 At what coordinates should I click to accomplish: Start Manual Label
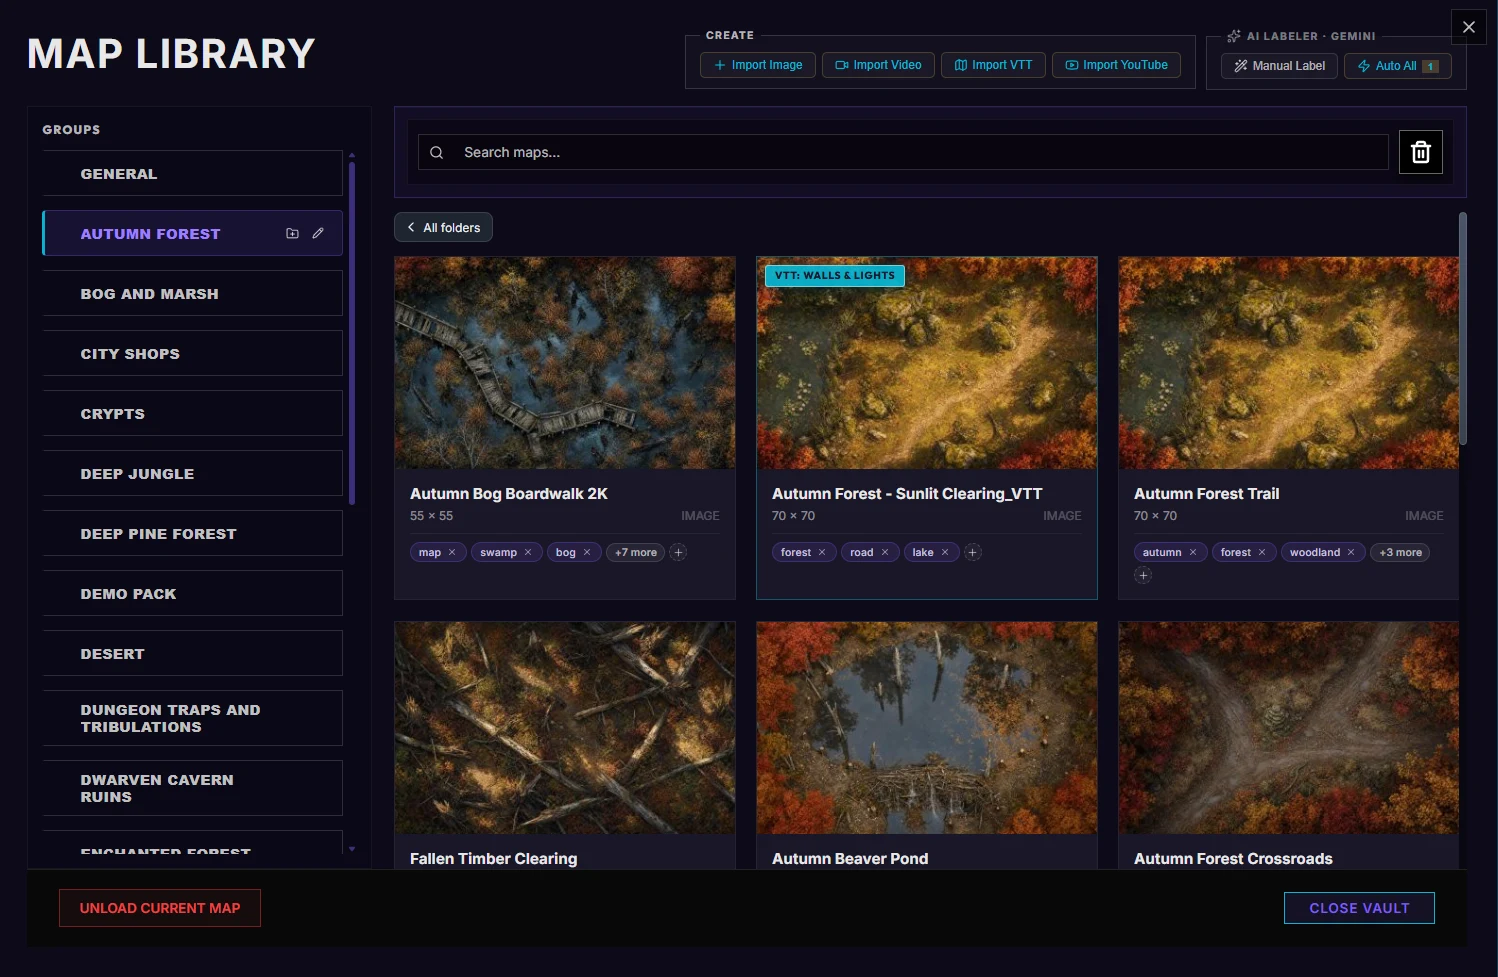point(1279,66)
